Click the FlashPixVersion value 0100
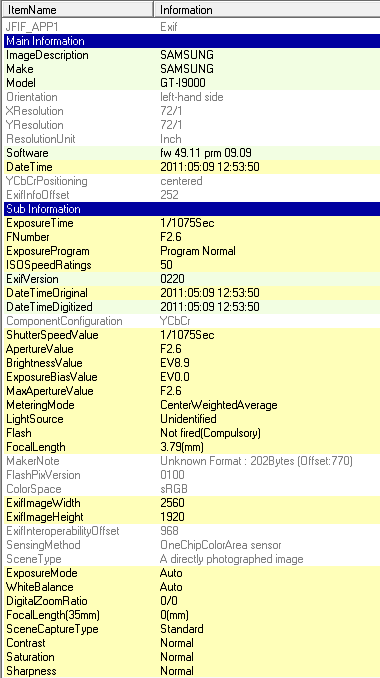Image resolution: width=380 pixels, height=678 pixels. coord(172,475)
